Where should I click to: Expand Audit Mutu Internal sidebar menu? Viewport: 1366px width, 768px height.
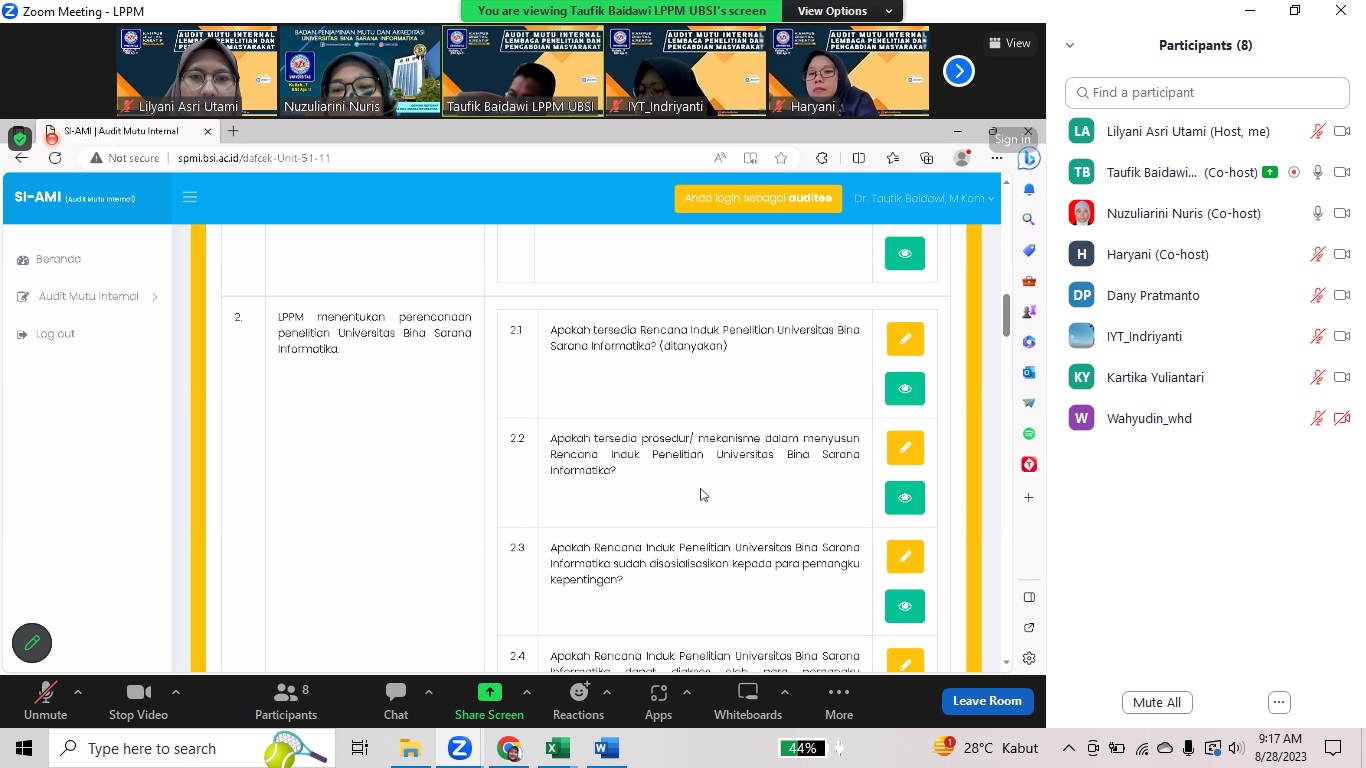pyautogui.click(x=88, y=296)
